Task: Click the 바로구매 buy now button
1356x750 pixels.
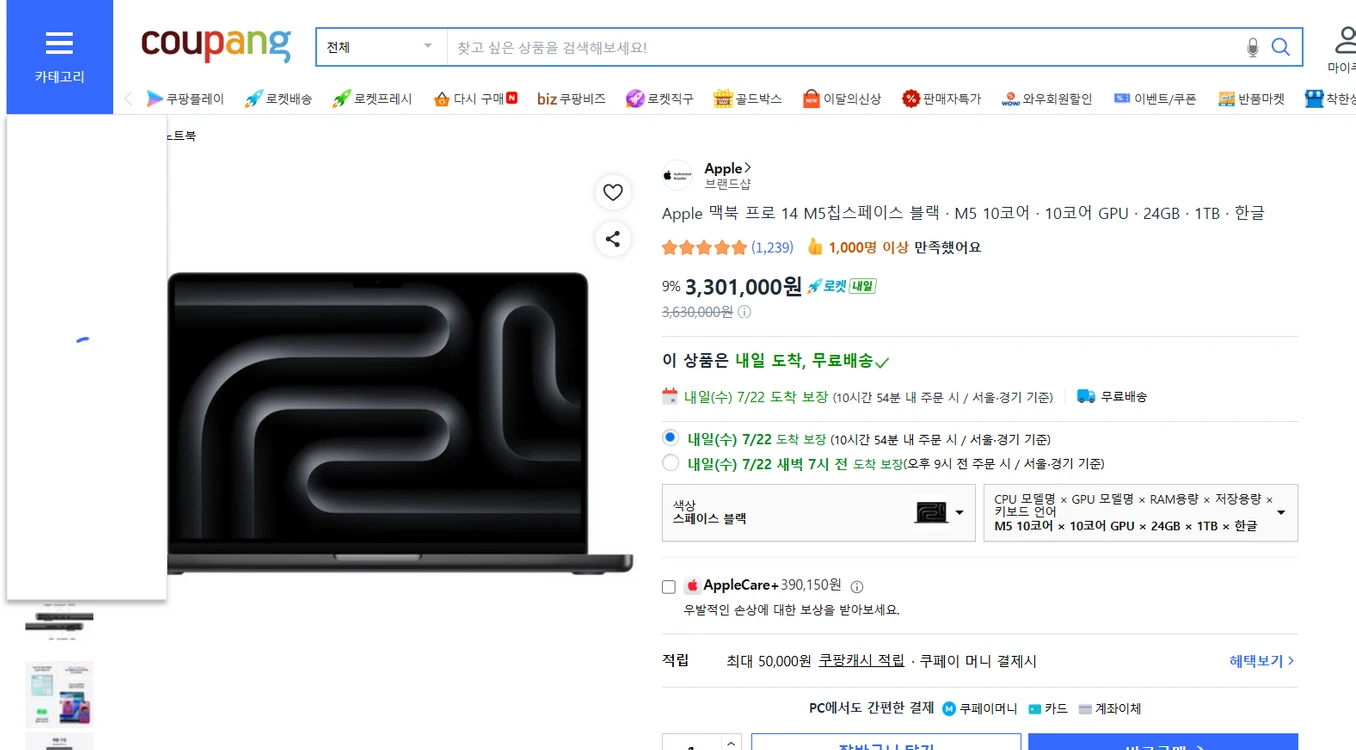Action: pos(1163,742)
